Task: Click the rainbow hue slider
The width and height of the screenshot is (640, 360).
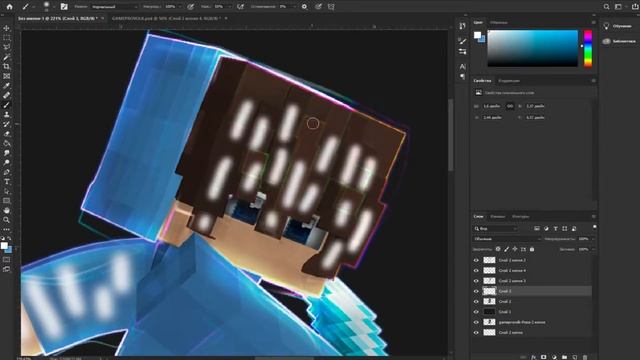Action: tap(588, 48)
